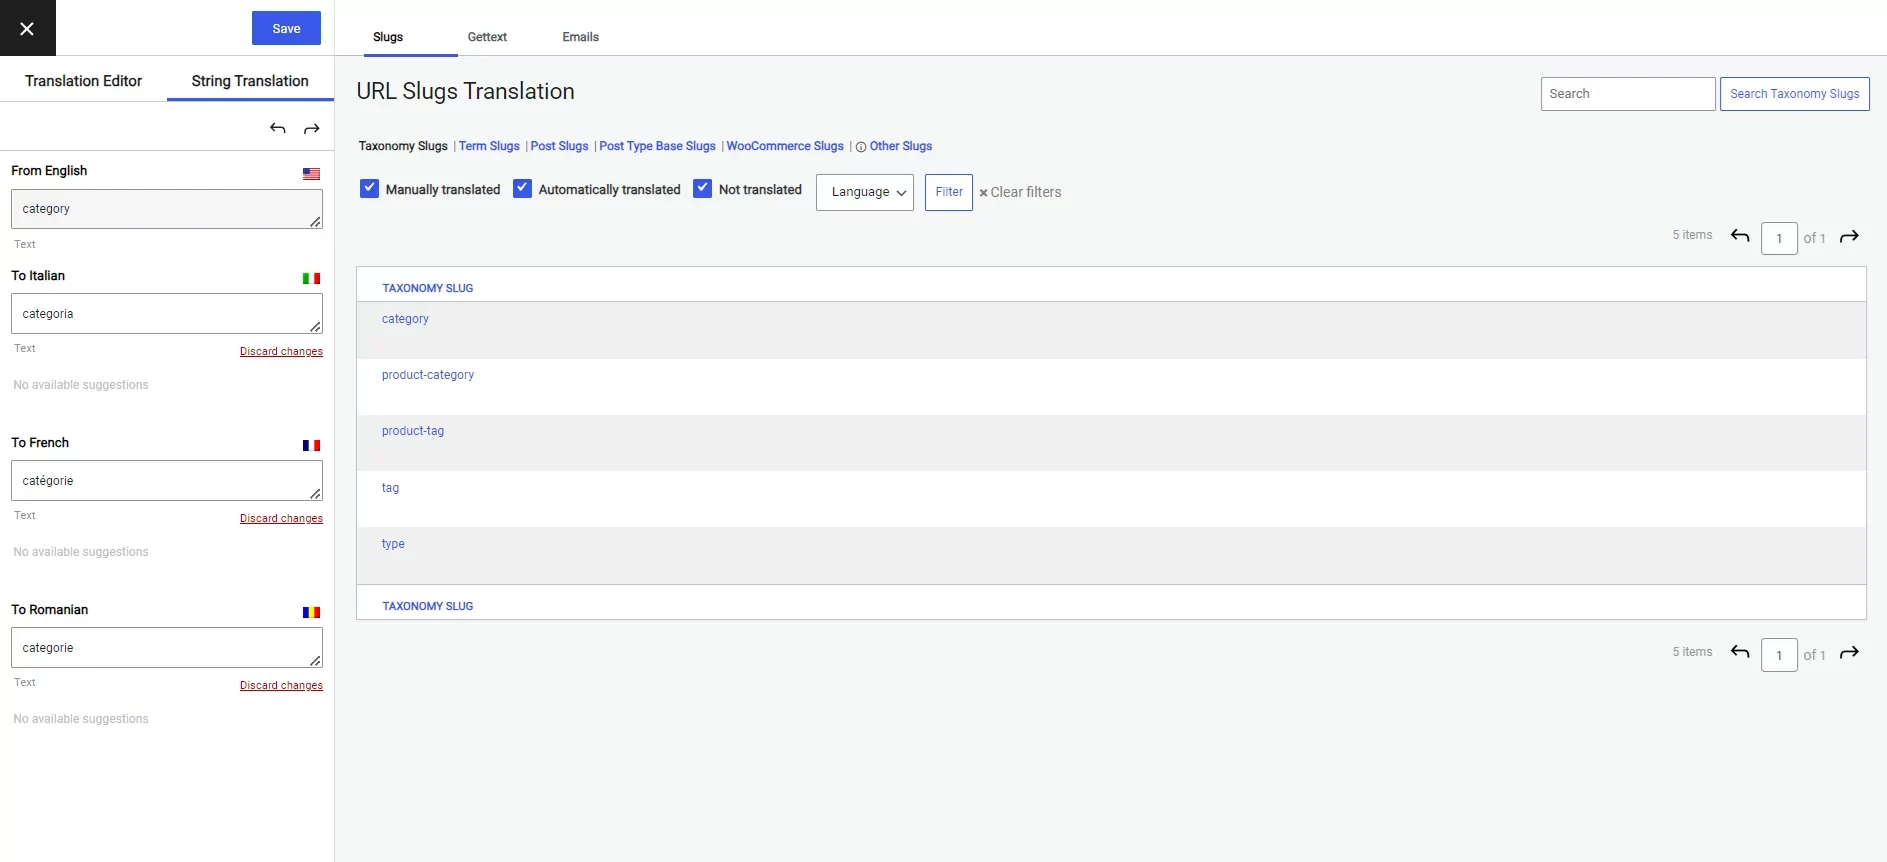Go to next page using top pagination arrow
The width and height of the screenshot is (1887, 862).
(x=1849, y=237)
